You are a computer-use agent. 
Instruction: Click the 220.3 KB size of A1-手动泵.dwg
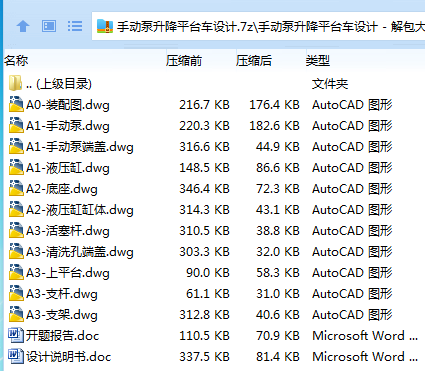tap(204, 126)
